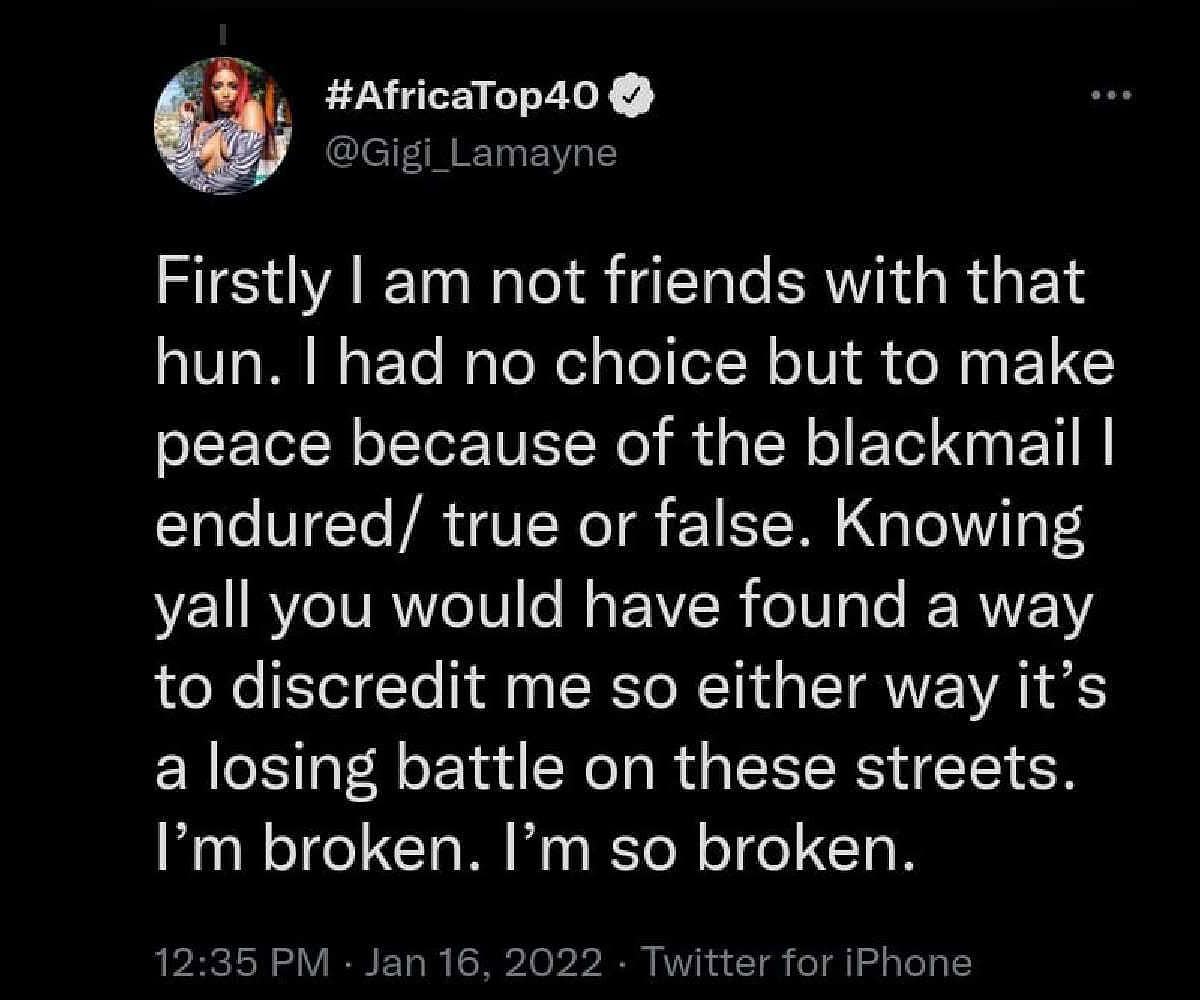This screenshot has width=1200, height=1000.
Task: Open the Twitter for iPhone source link
Action: 807,962
